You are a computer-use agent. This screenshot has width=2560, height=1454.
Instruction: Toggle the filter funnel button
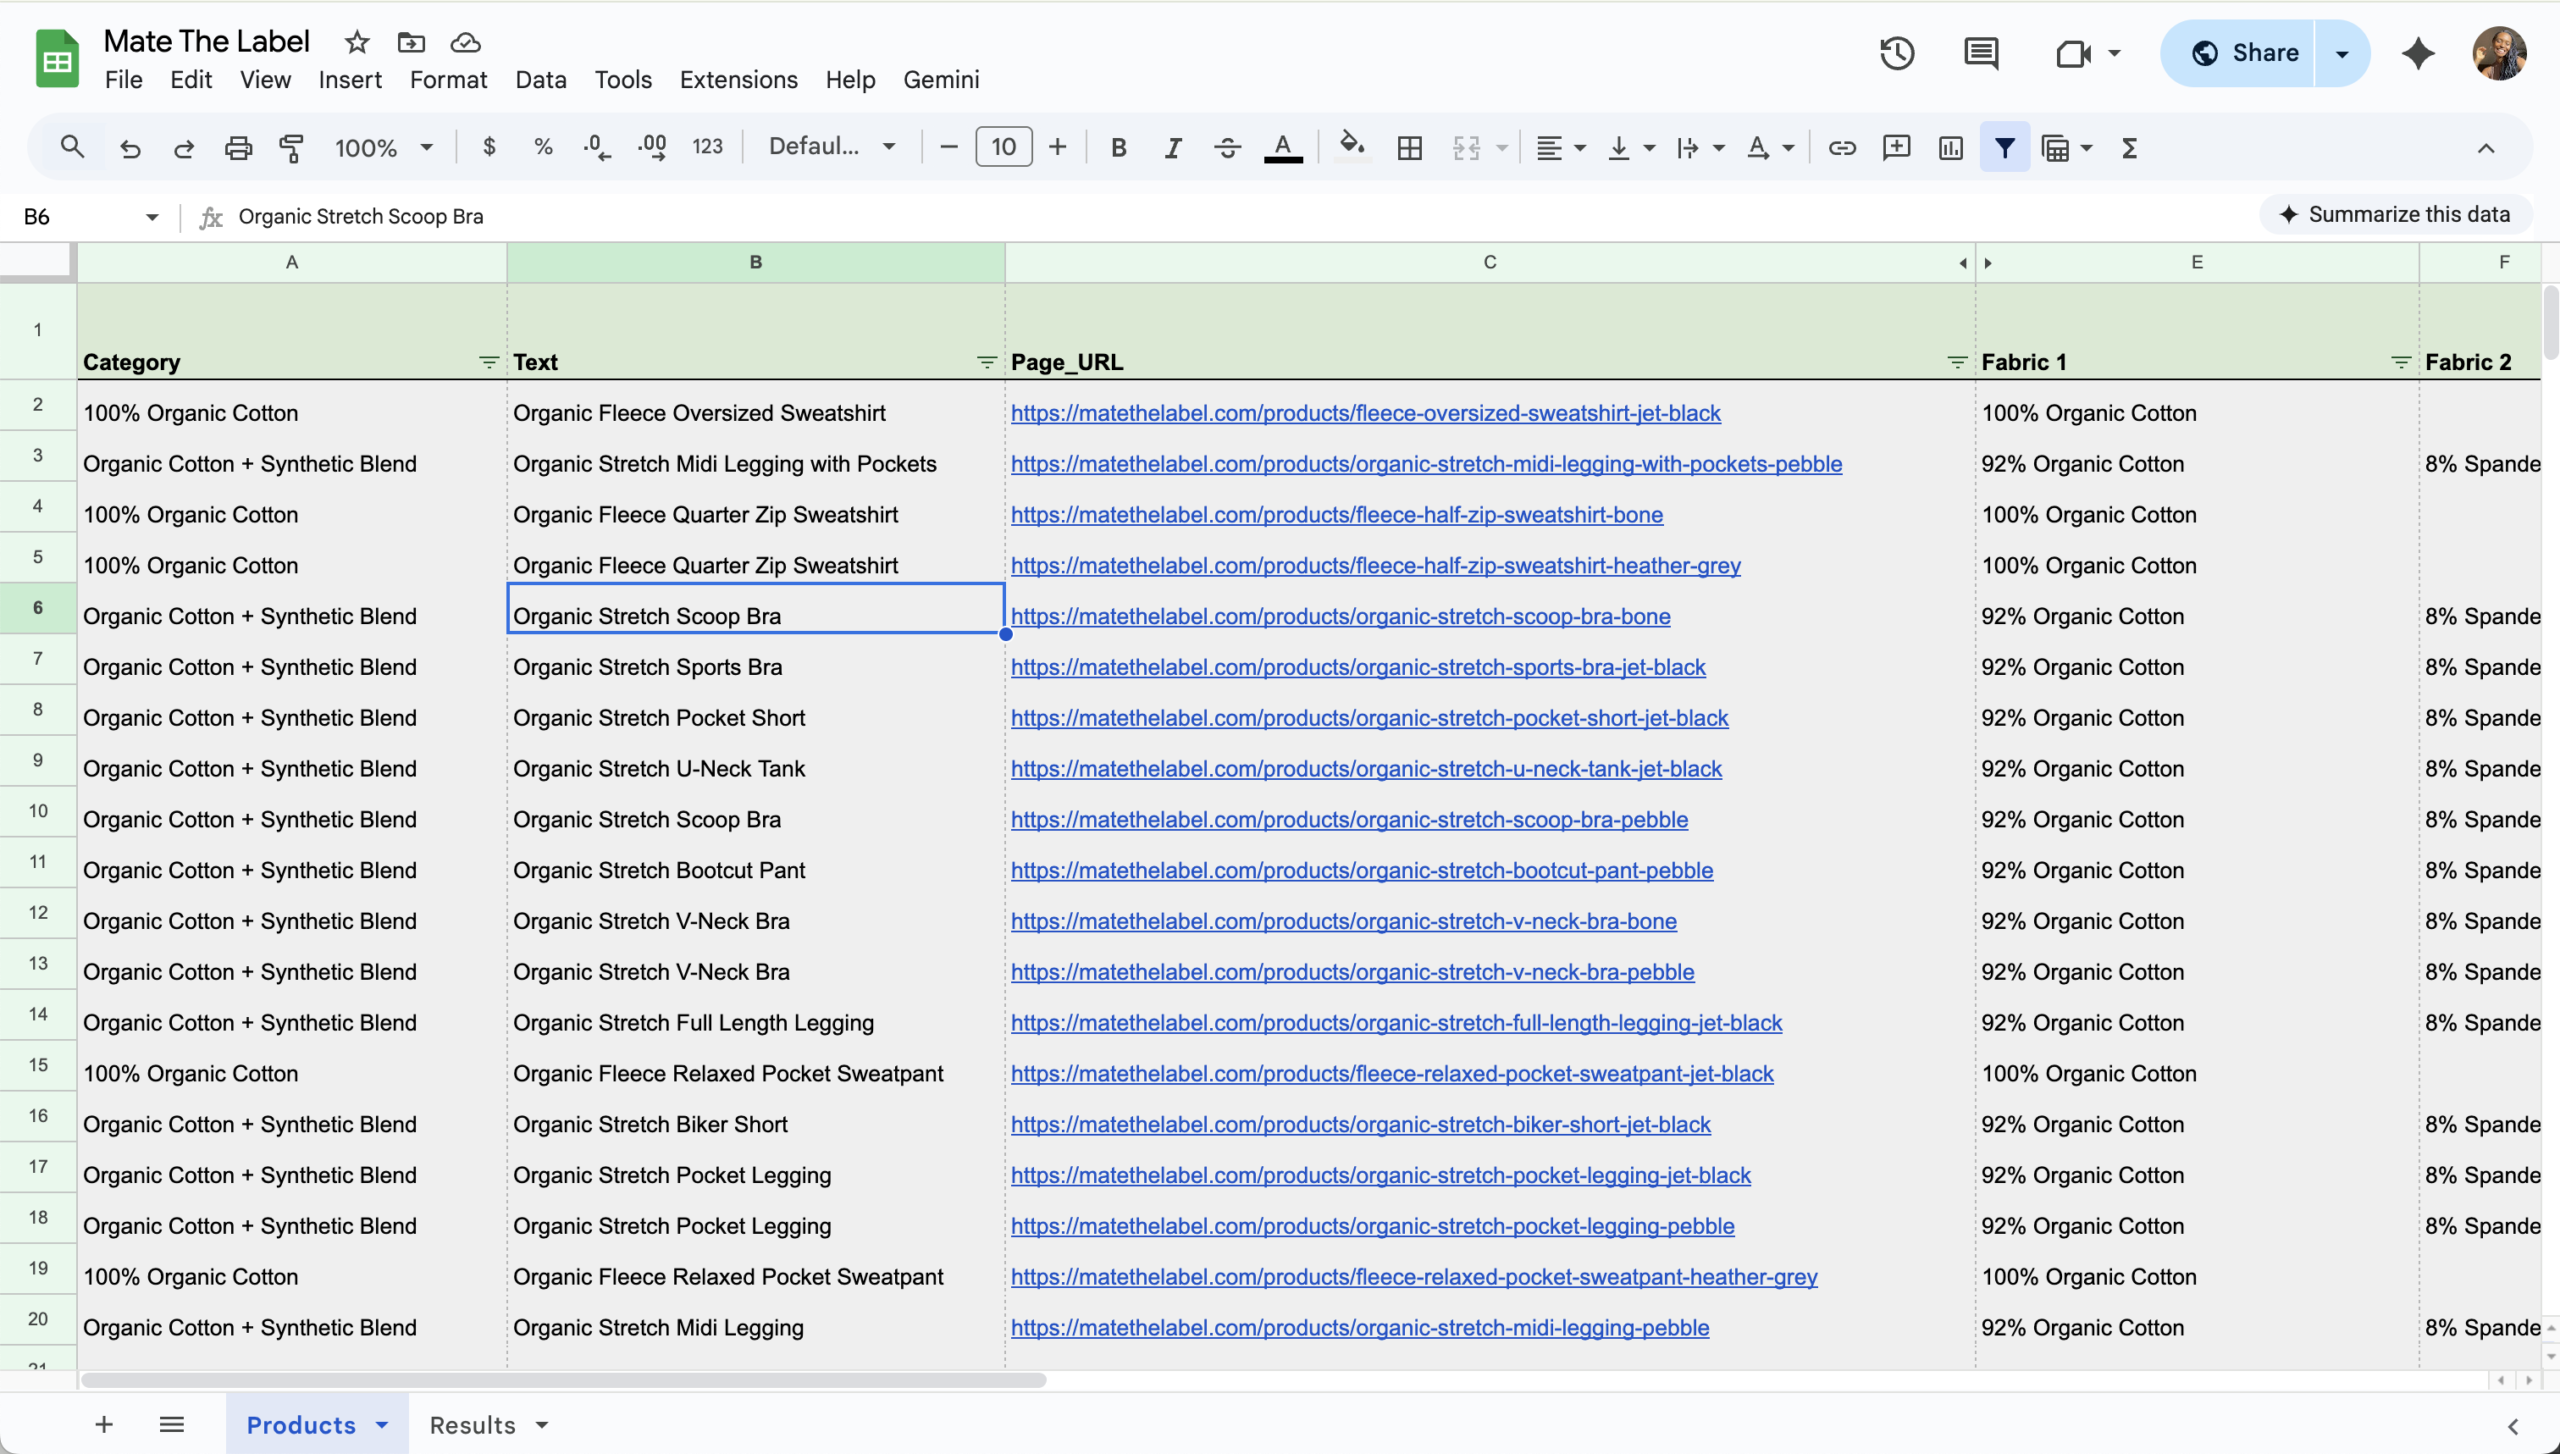(x=2004, y=148)
